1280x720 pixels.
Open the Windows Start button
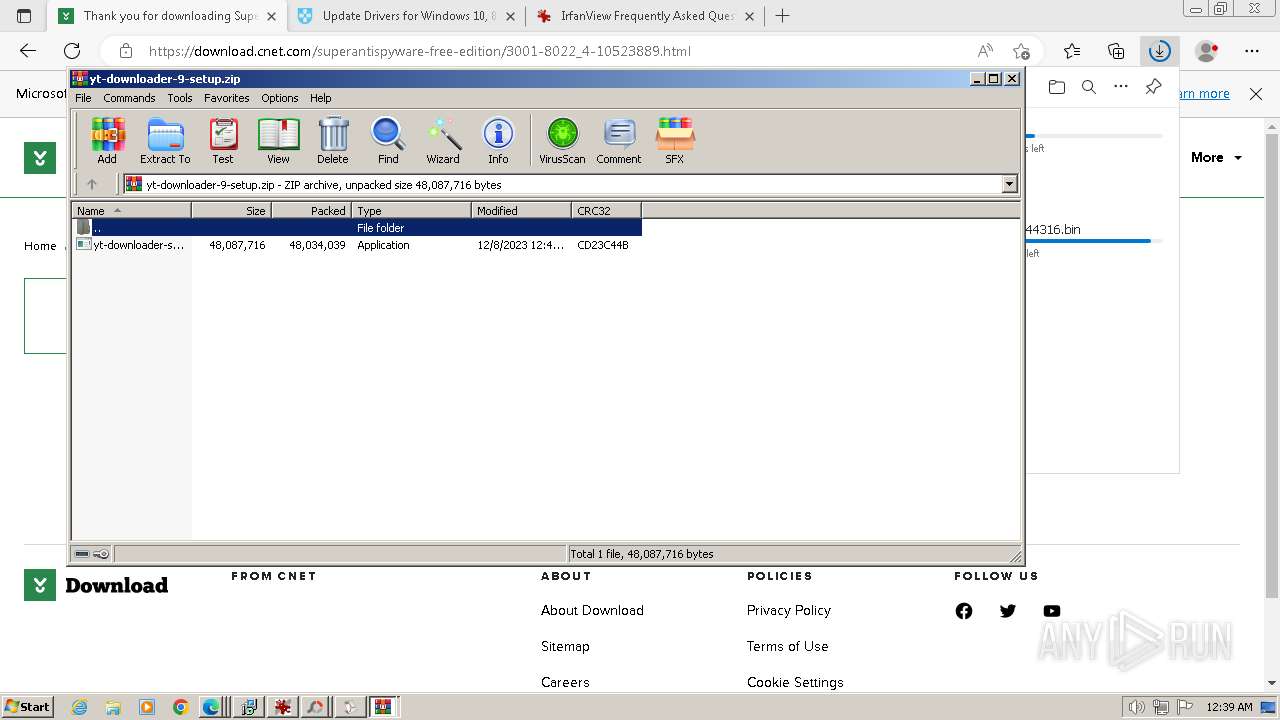[27, 706]
